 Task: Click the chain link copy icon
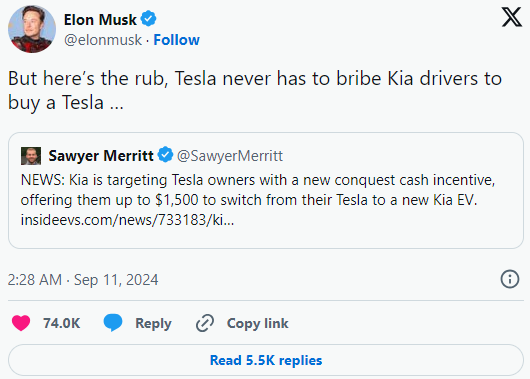[205, 323]
